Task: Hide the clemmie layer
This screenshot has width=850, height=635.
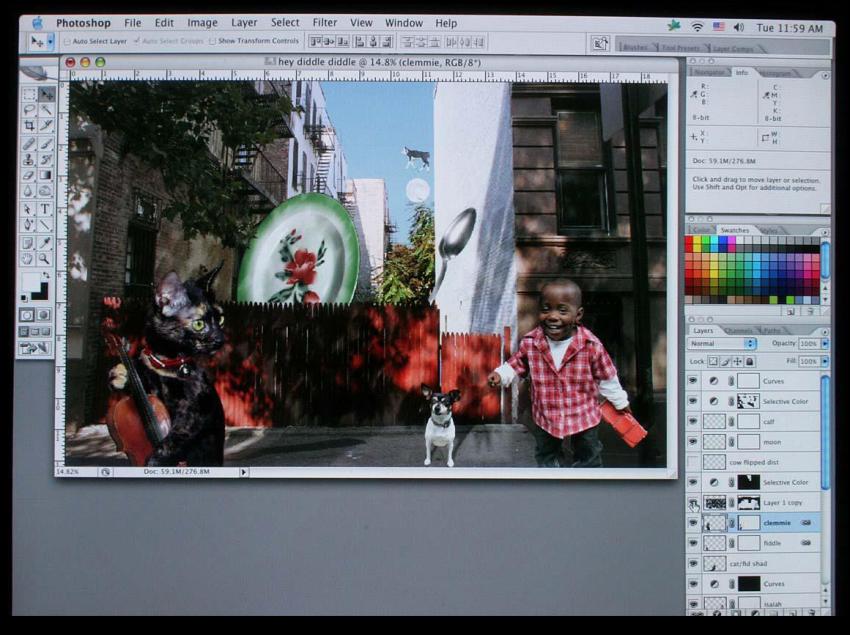Action: [692, 523]
